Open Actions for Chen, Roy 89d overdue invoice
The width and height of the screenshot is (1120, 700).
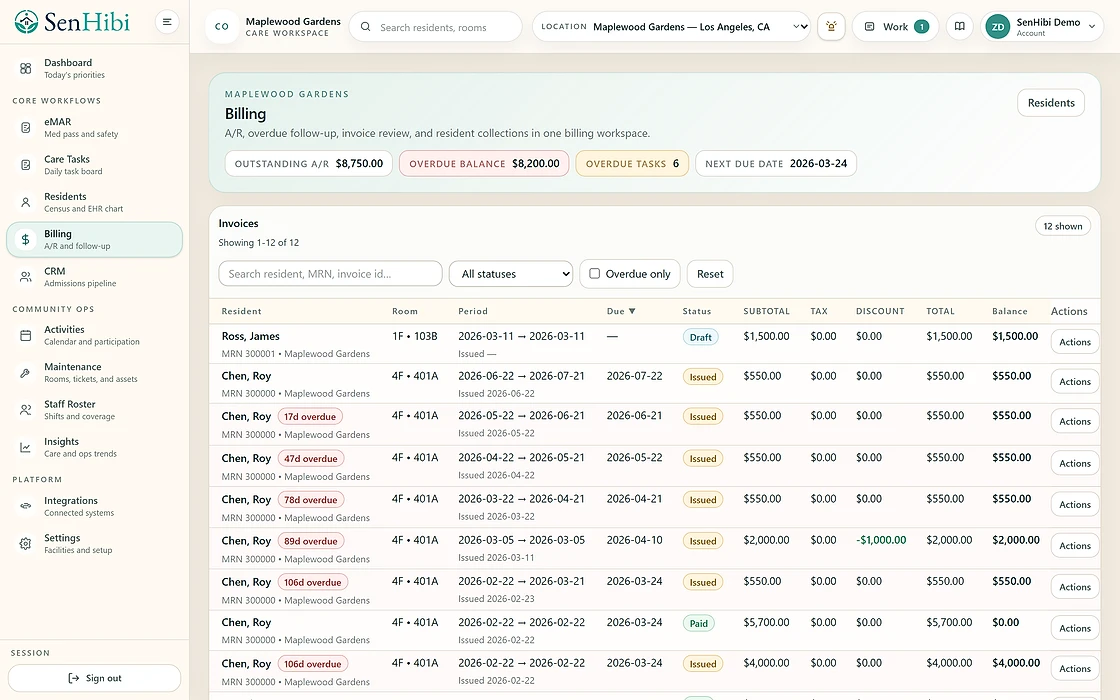pos(1075,546)
